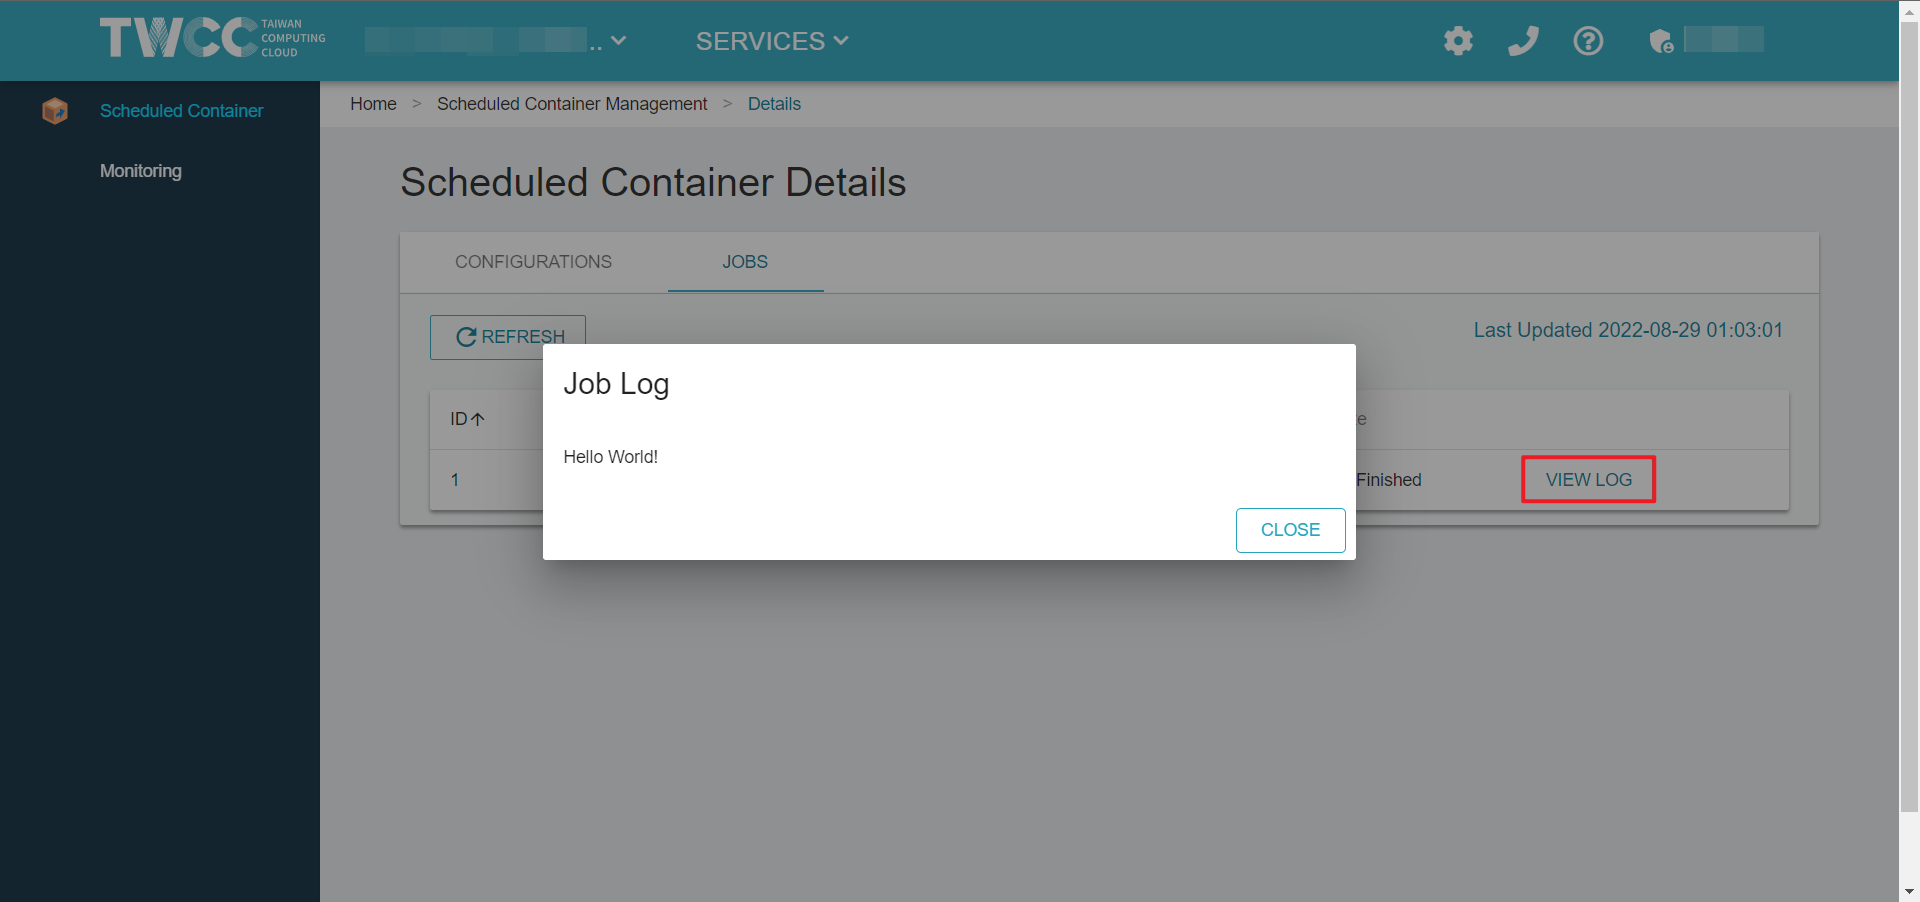This screenshot has width=1920, height=902.
Task: Switch to the CONFIGURATIONS tab
Action: click(x=533, y=262)
